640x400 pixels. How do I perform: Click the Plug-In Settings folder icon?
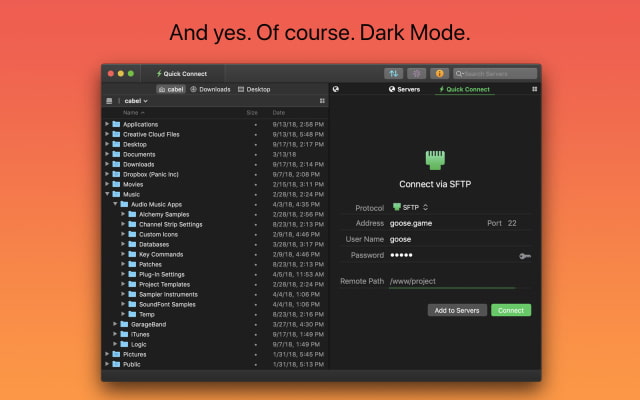132,274
